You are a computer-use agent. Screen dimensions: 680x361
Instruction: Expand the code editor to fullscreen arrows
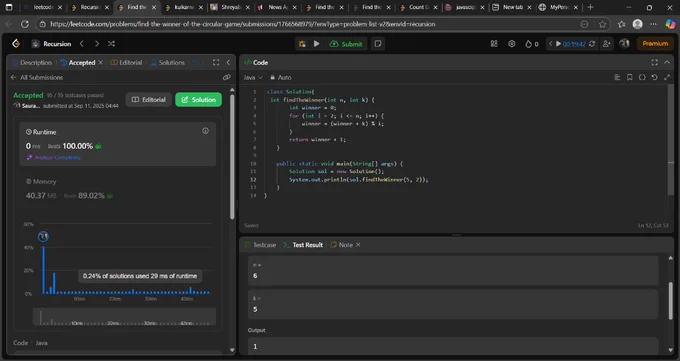click(x=667, y=77)
